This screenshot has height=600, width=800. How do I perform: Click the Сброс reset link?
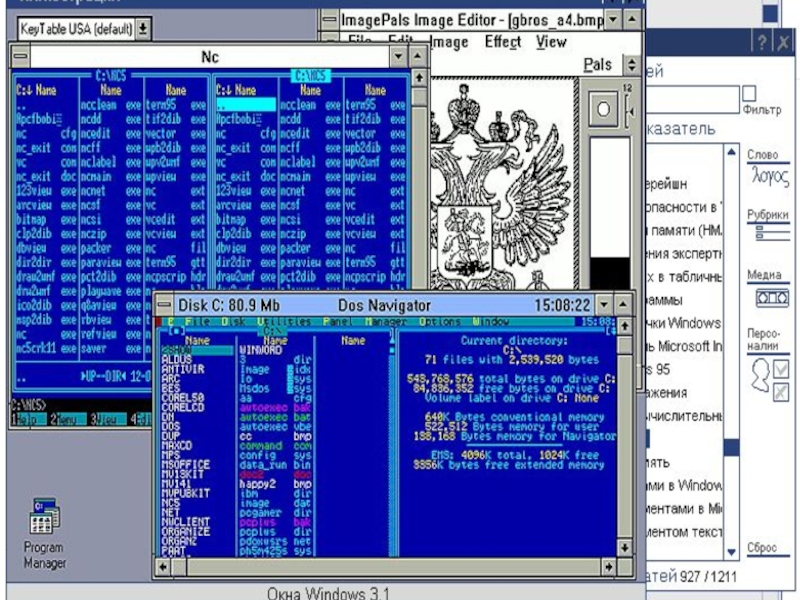pos(762,548)
